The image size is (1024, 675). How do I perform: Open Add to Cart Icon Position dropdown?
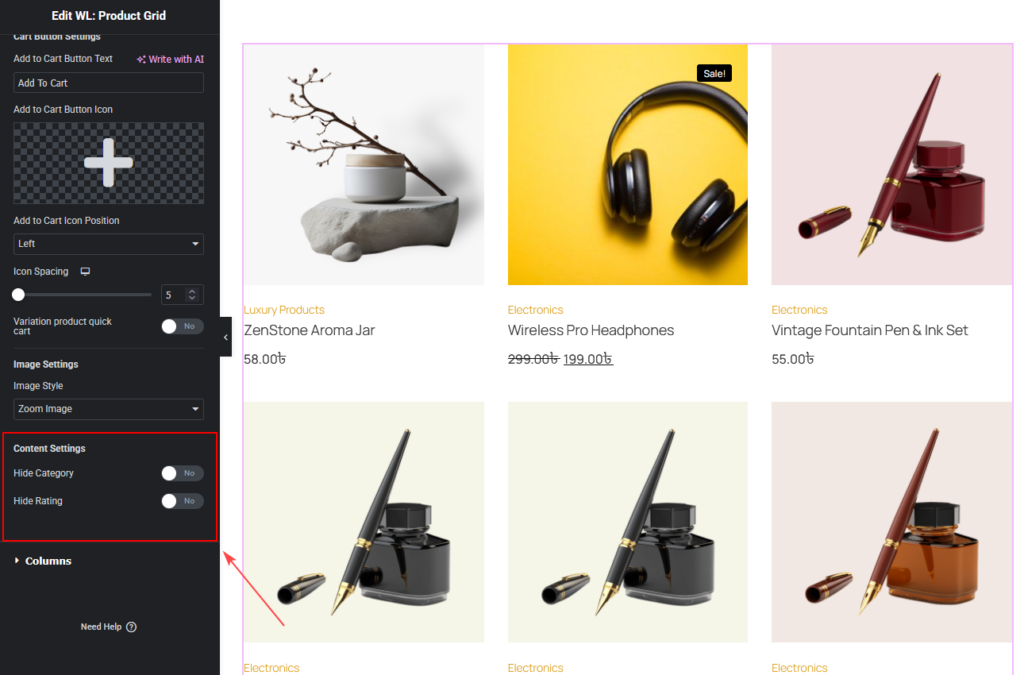(108, 244)
